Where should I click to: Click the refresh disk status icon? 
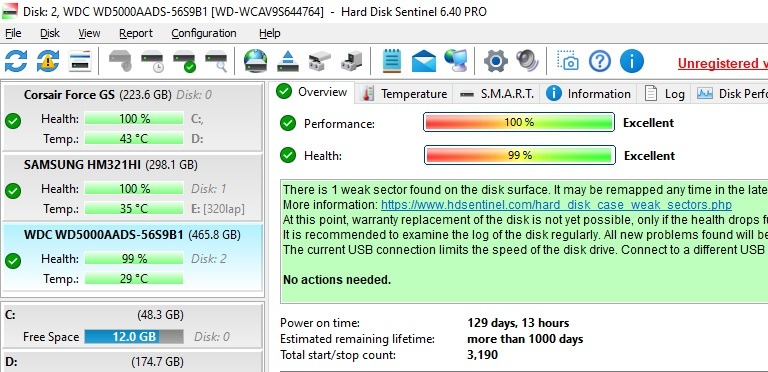[x=16, y=62]
